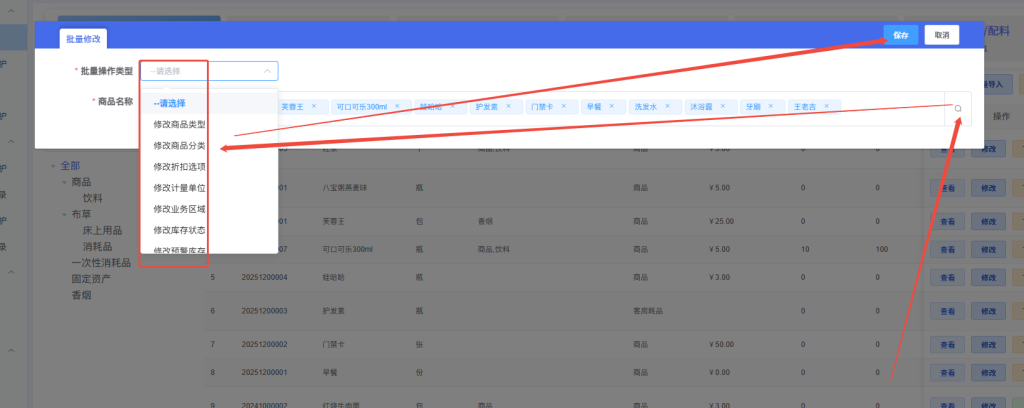The image size is (1024, 408).
Task: Click the ¥25.00 price cell
Action: (x=721, y=221)
